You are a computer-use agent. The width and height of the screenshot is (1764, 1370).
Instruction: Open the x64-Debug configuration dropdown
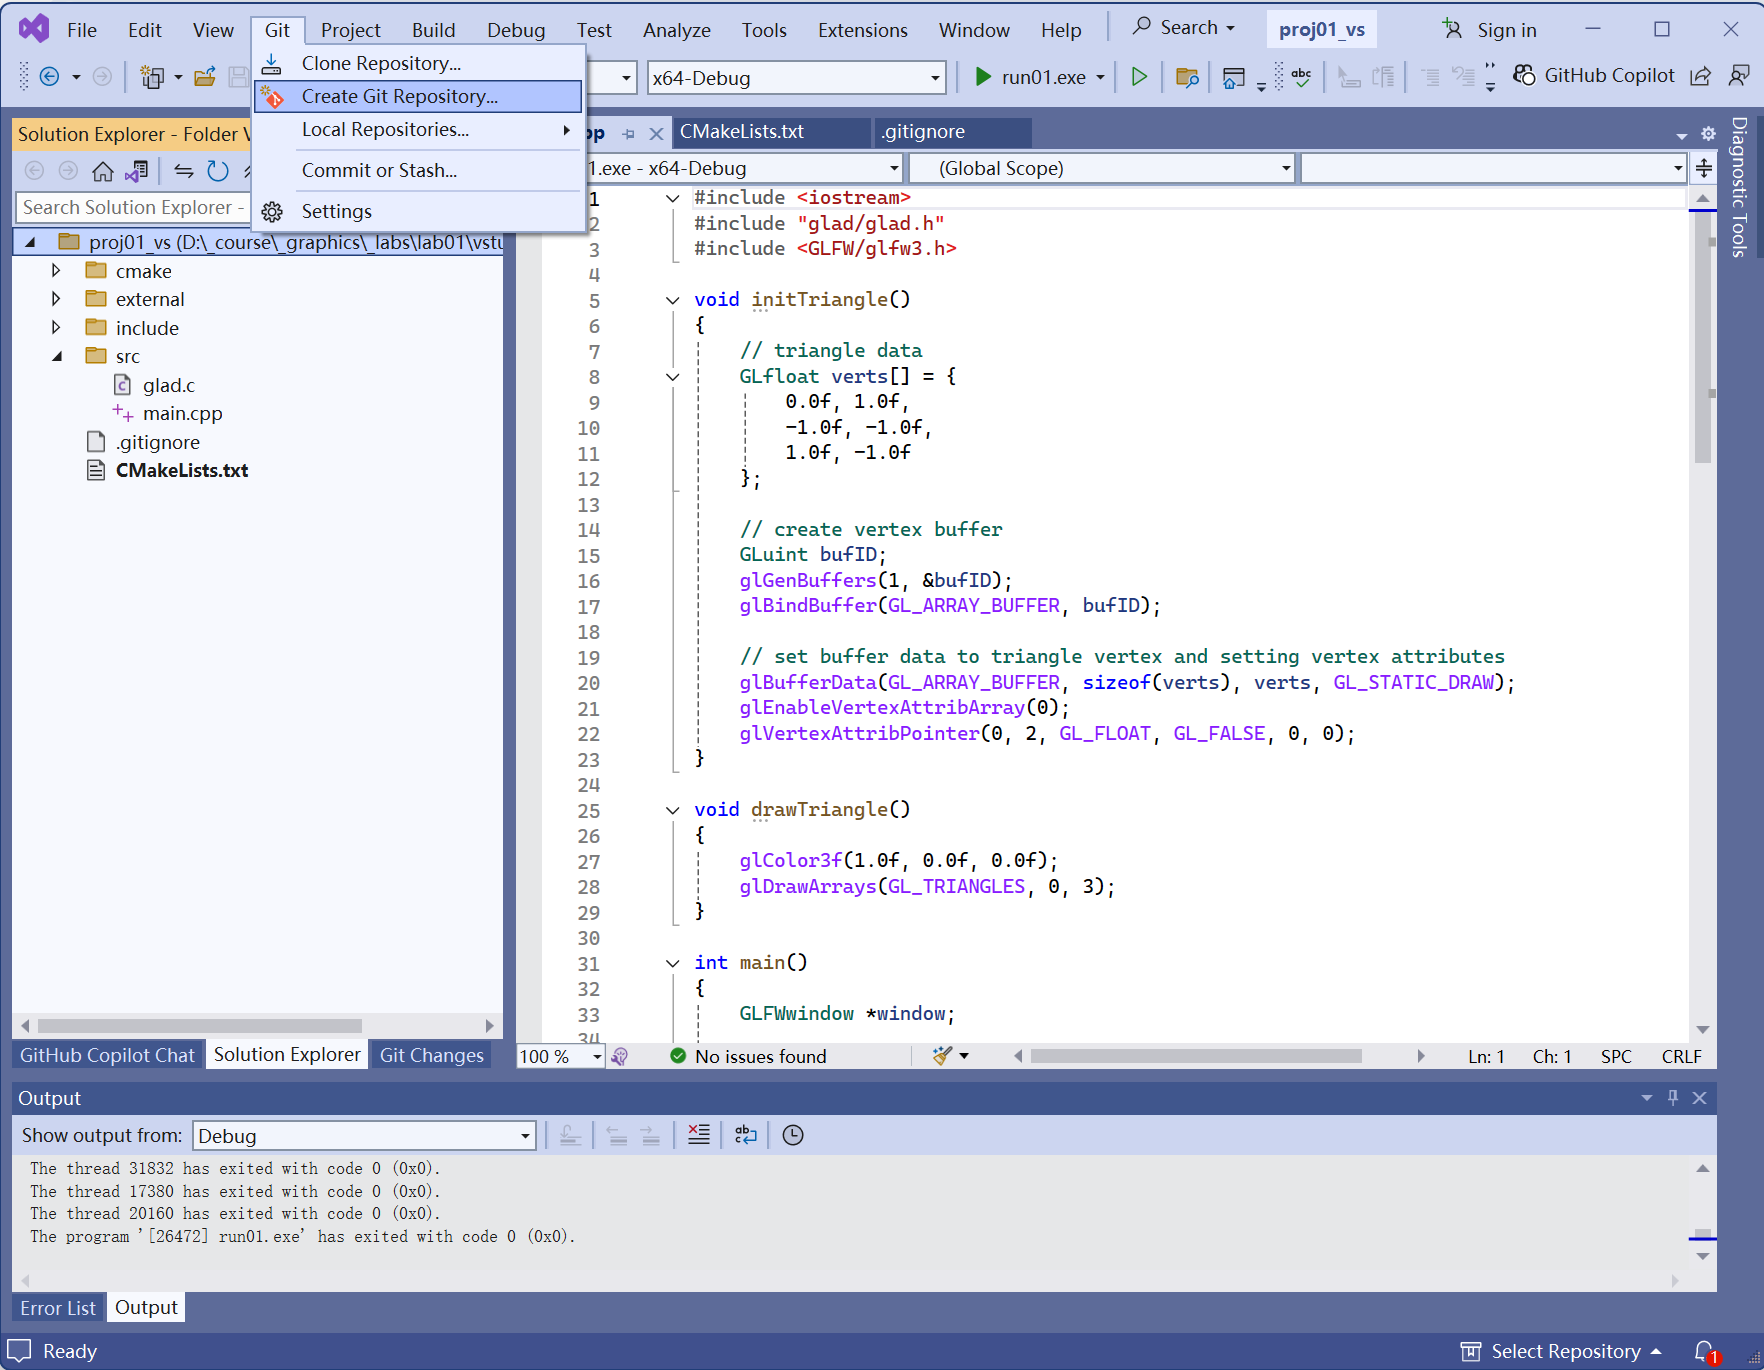point(796,78)
